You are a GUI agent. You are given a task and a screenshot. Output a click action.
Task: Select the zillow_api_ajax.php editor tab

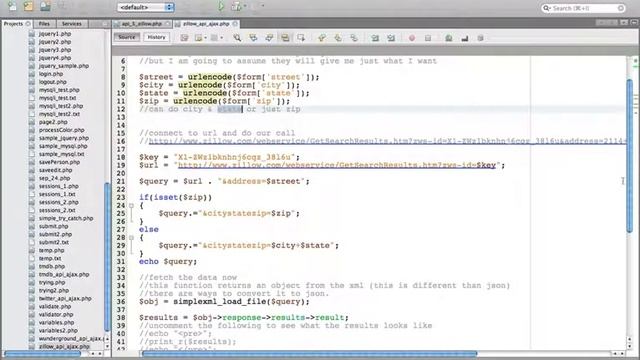pyautogui.click(x=206, y=24)
